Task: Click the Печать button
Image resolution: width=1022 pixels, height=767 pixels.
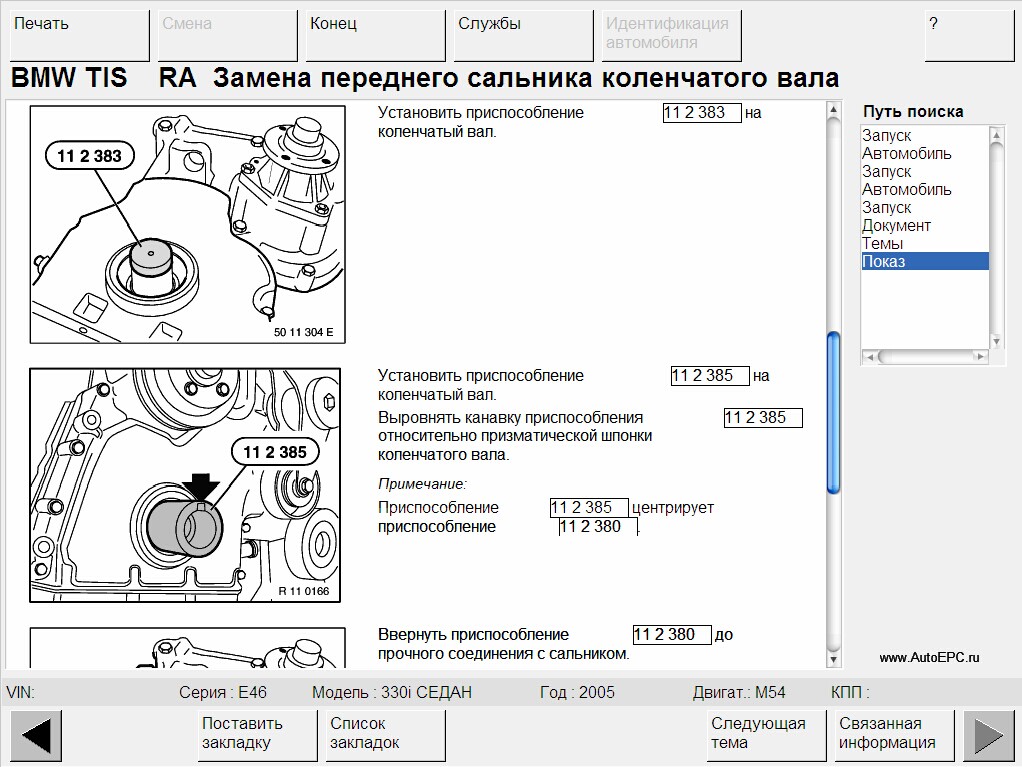Action: click(x=80, y=35)
